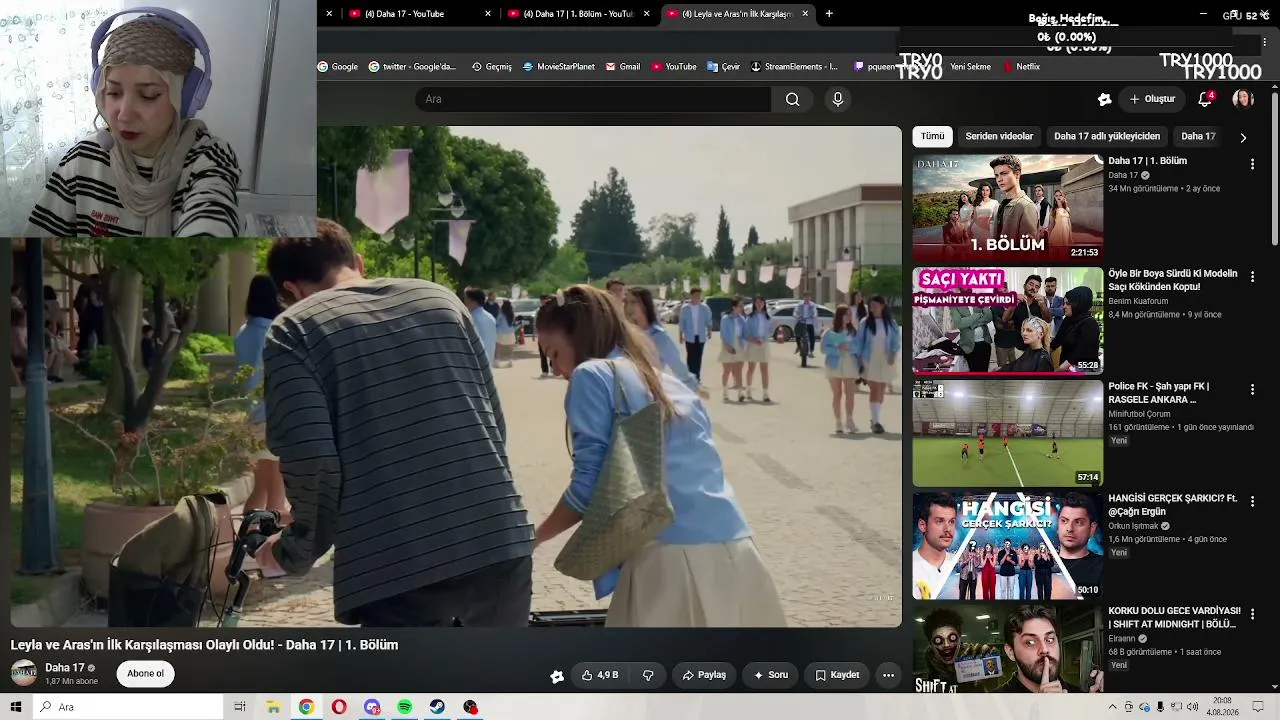Dislike the video with thumbs down
Viewport: 1280px width, 720px height.
[648, 675]
